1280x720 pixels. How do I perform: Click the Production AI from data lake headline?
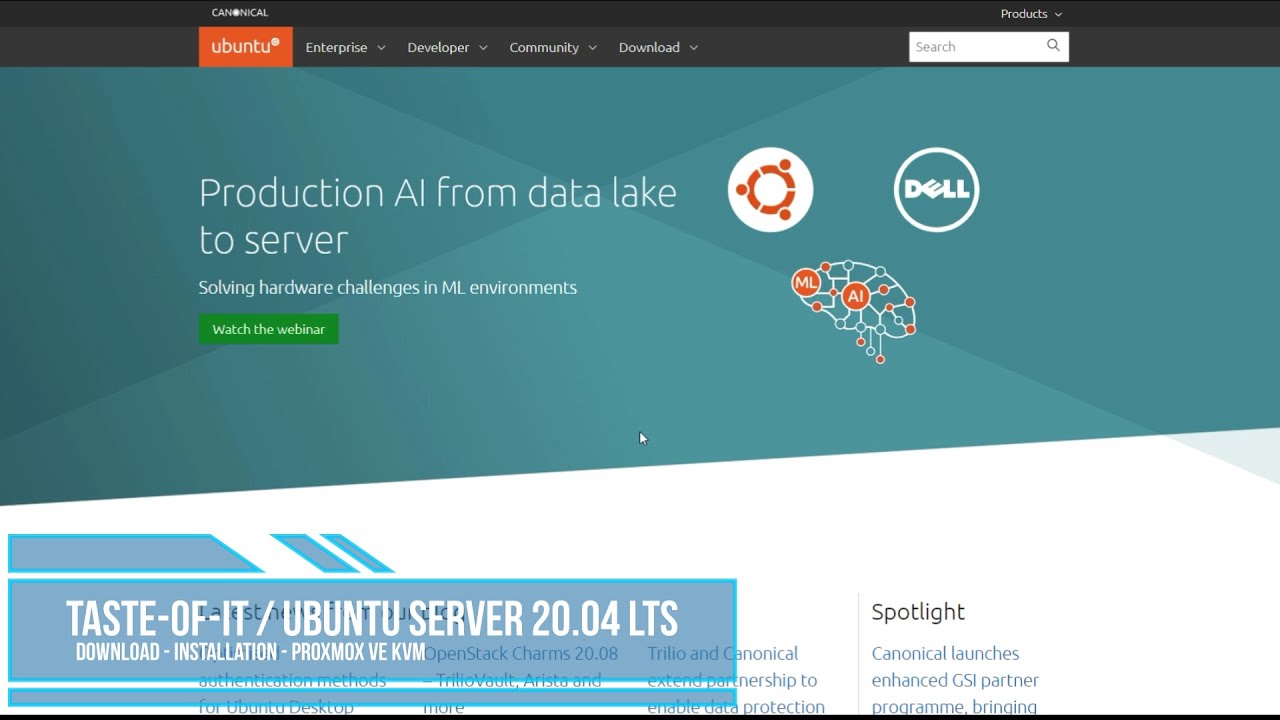[x=438, y=215]
